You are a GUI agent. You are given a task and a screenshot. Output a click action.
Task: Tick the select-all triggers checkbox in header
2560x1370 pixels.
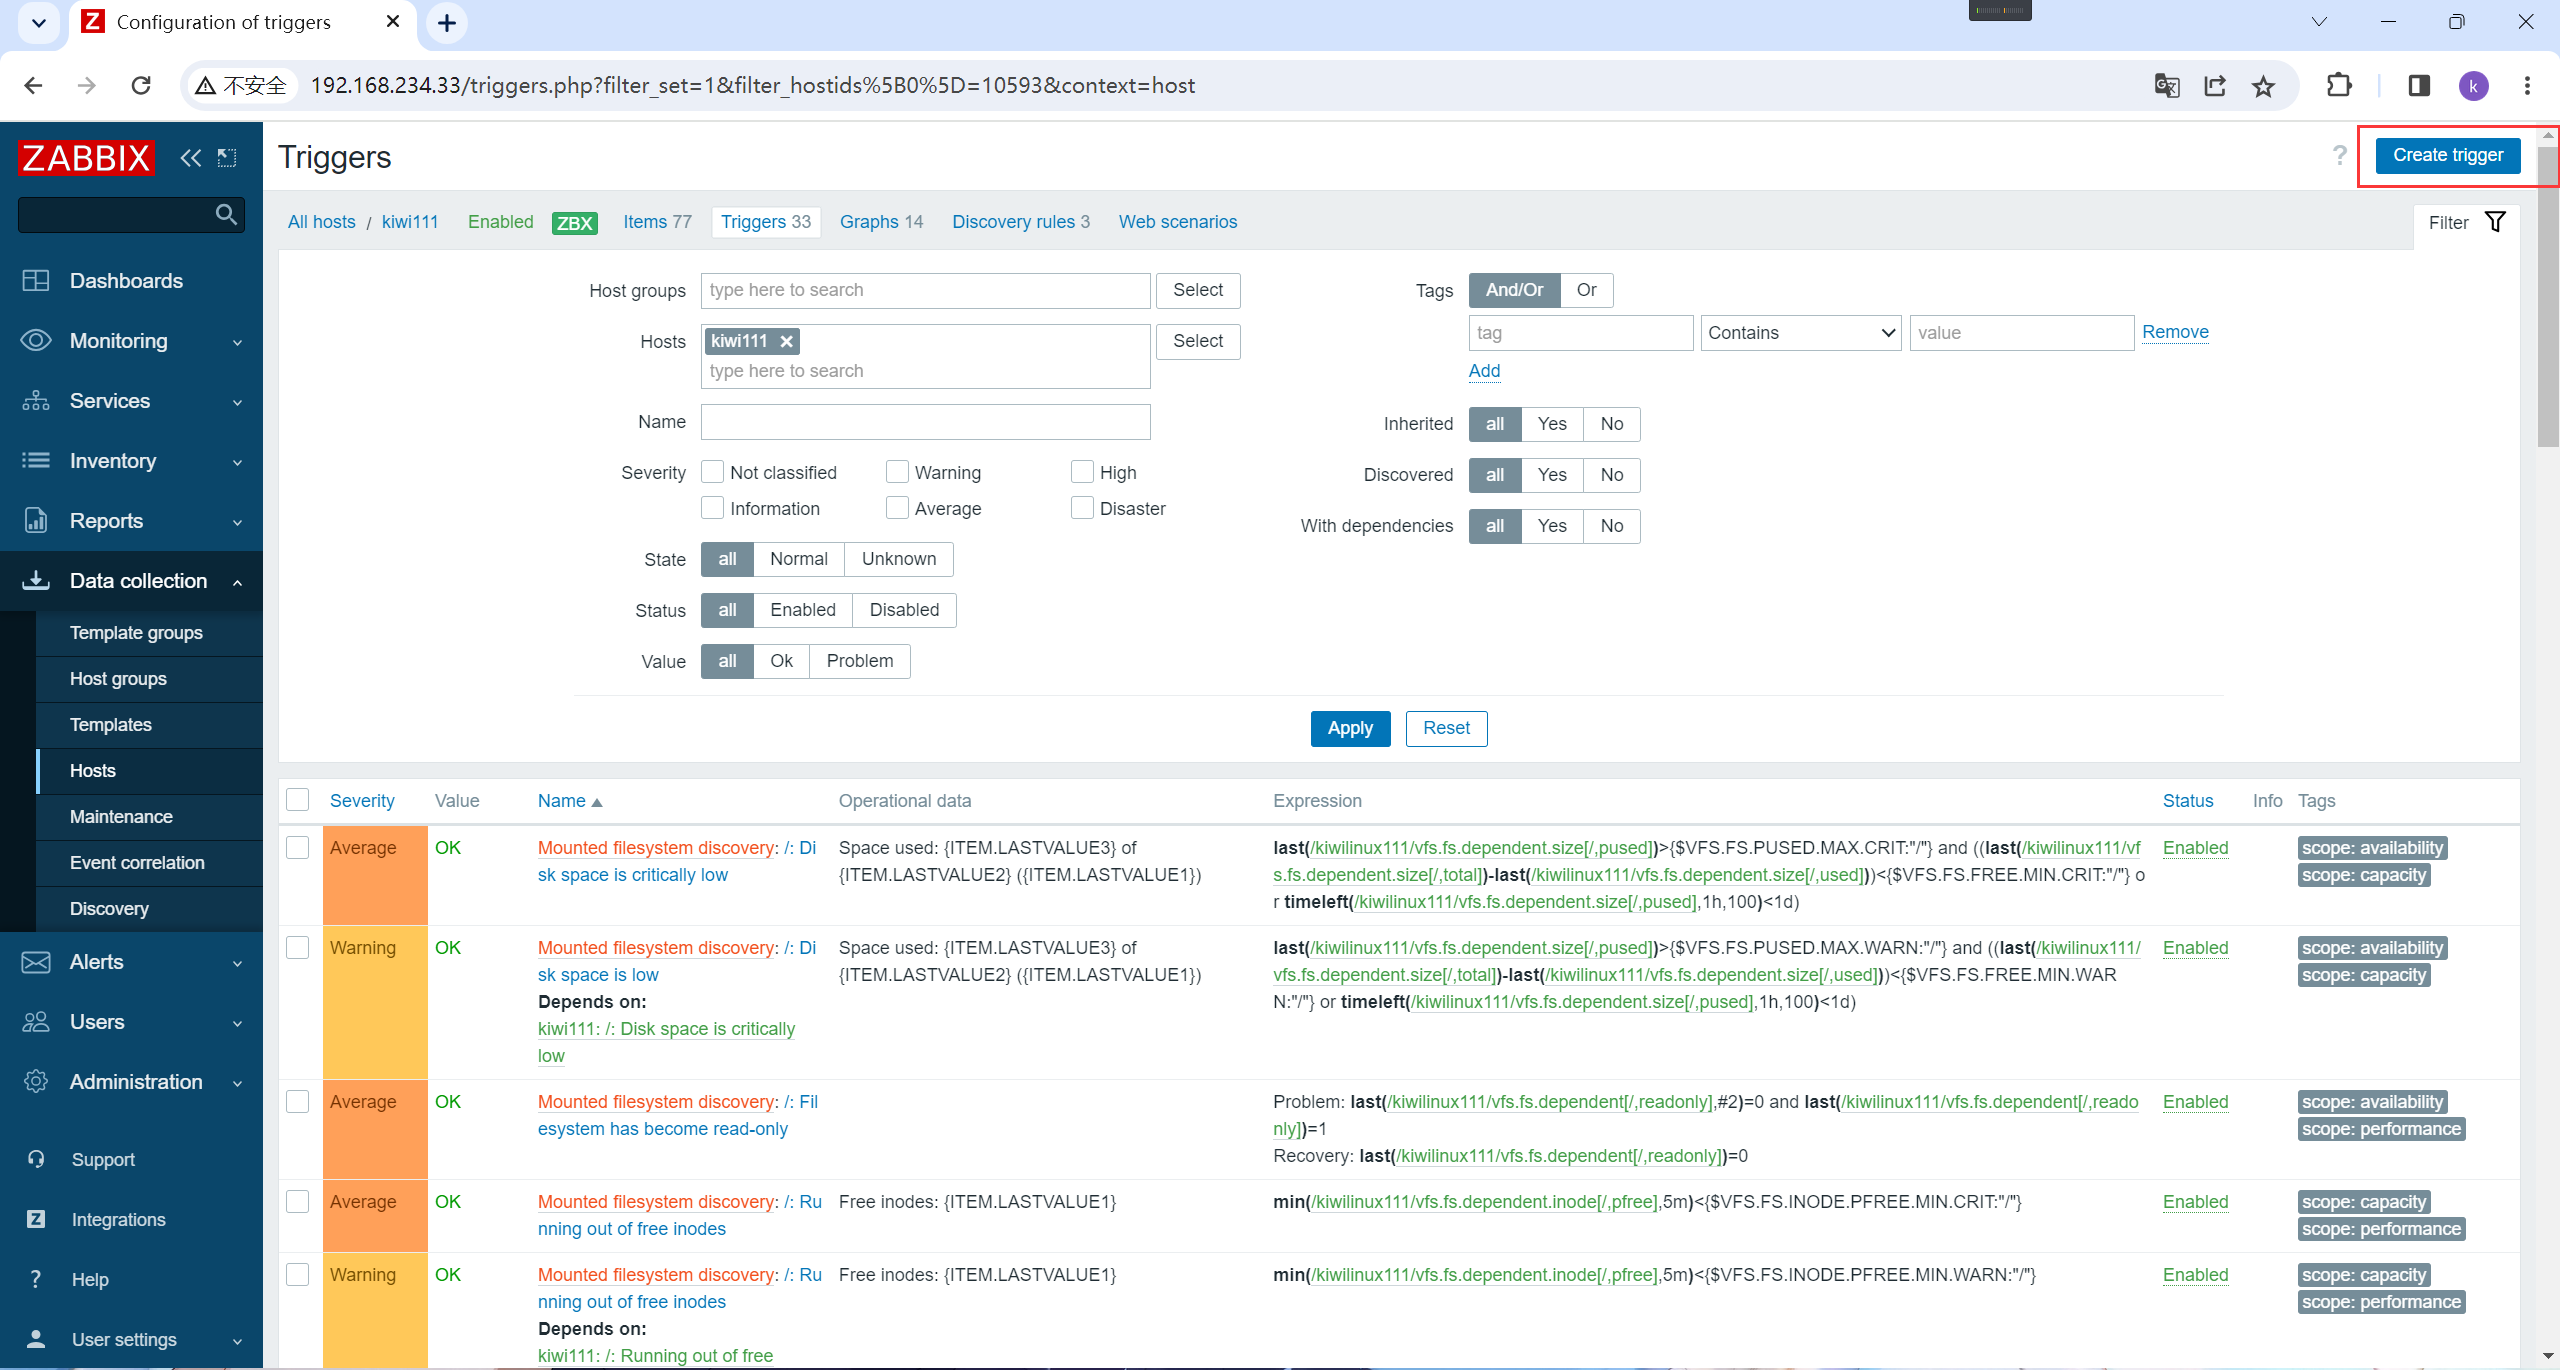pos(298,800)
